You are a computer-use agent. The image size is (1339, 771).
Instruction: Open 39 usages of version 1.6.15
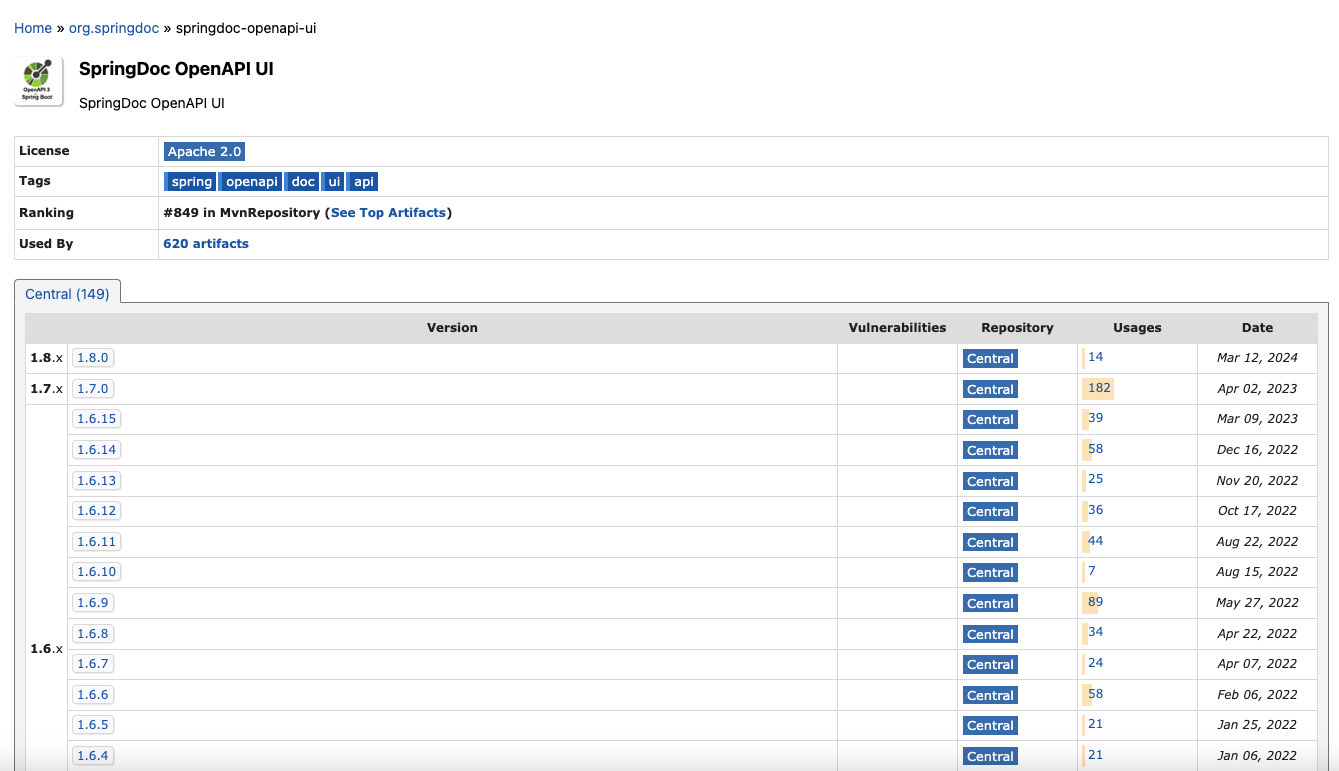(1095, 418)
